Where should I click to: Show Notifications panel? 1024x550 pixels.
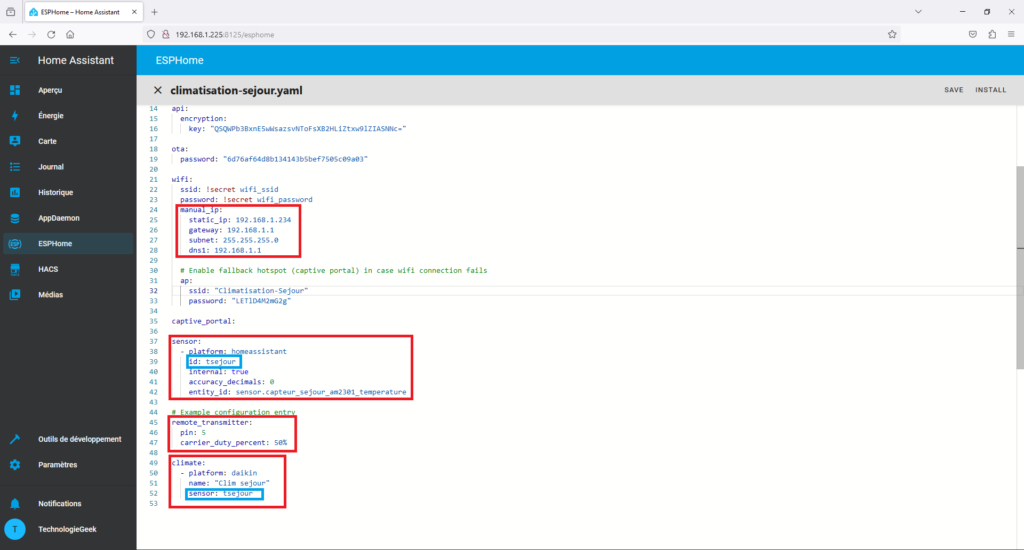pos(60,504)
